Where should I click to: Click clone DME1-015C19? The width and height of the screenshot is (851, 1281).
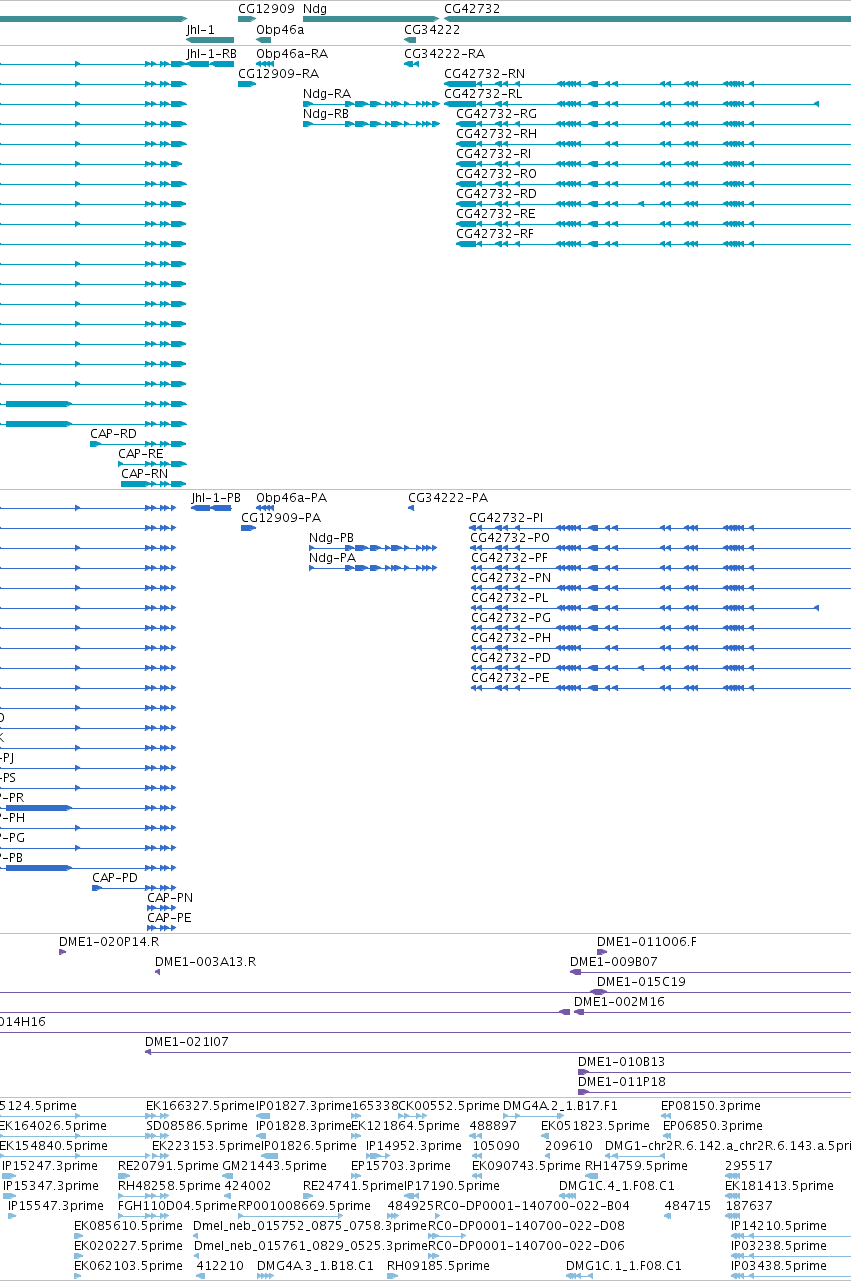641,982
